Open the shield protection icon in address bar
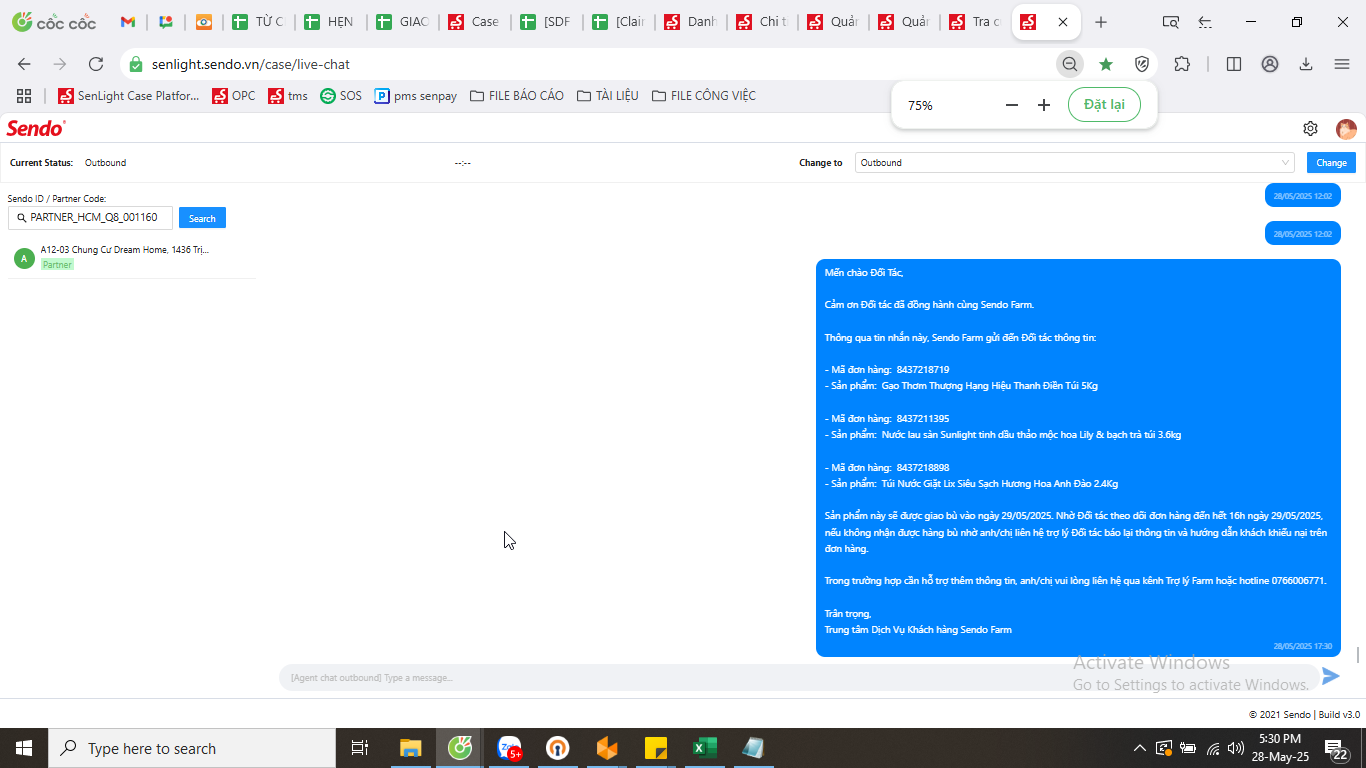 pyautogui.click(x=1142, y=64)
